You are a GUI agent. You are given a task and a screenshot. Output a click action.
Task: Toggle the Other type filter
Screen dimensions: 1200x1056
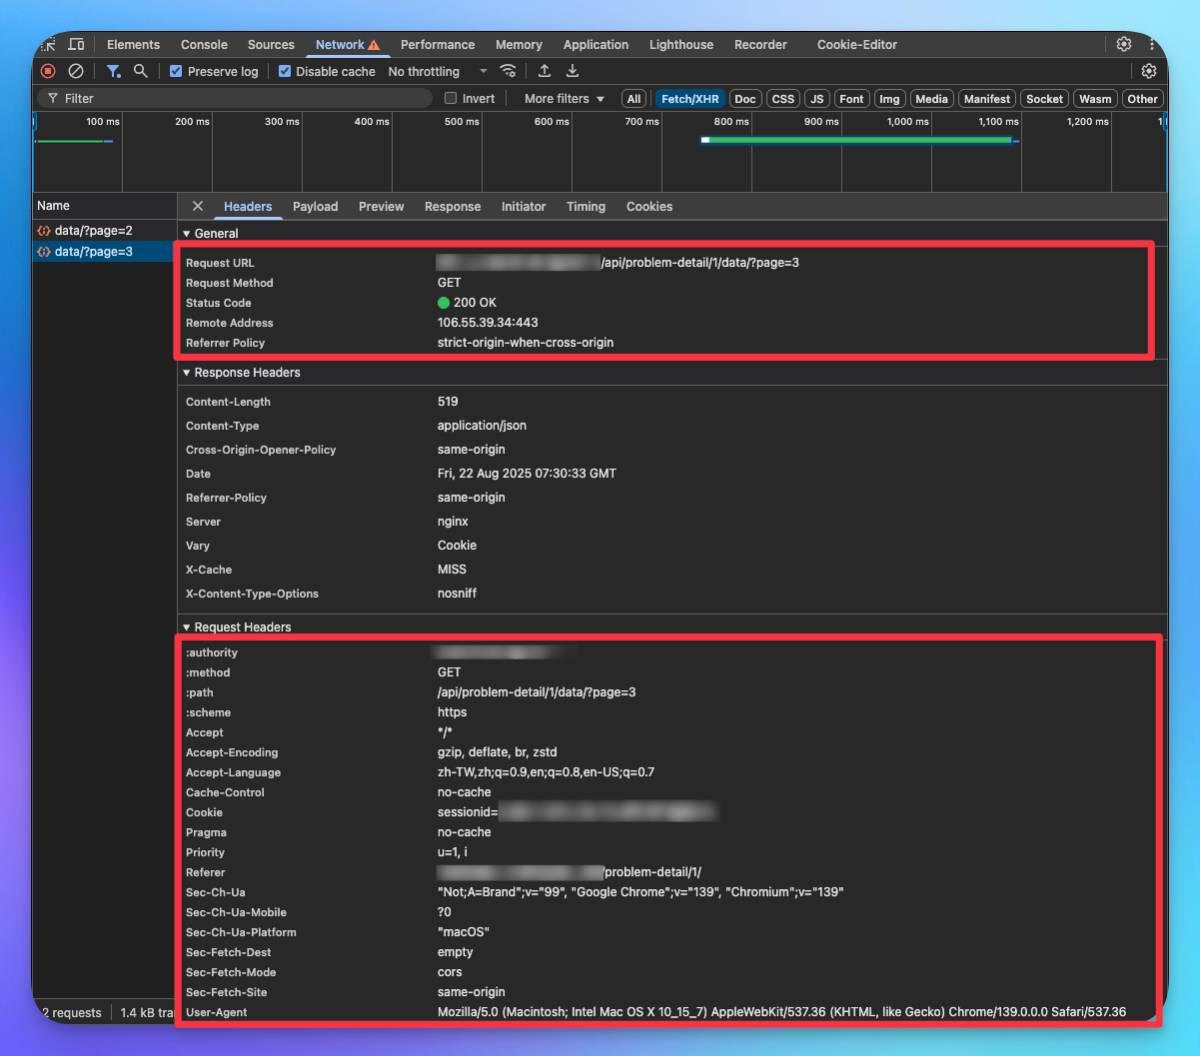click(1142, 98)
